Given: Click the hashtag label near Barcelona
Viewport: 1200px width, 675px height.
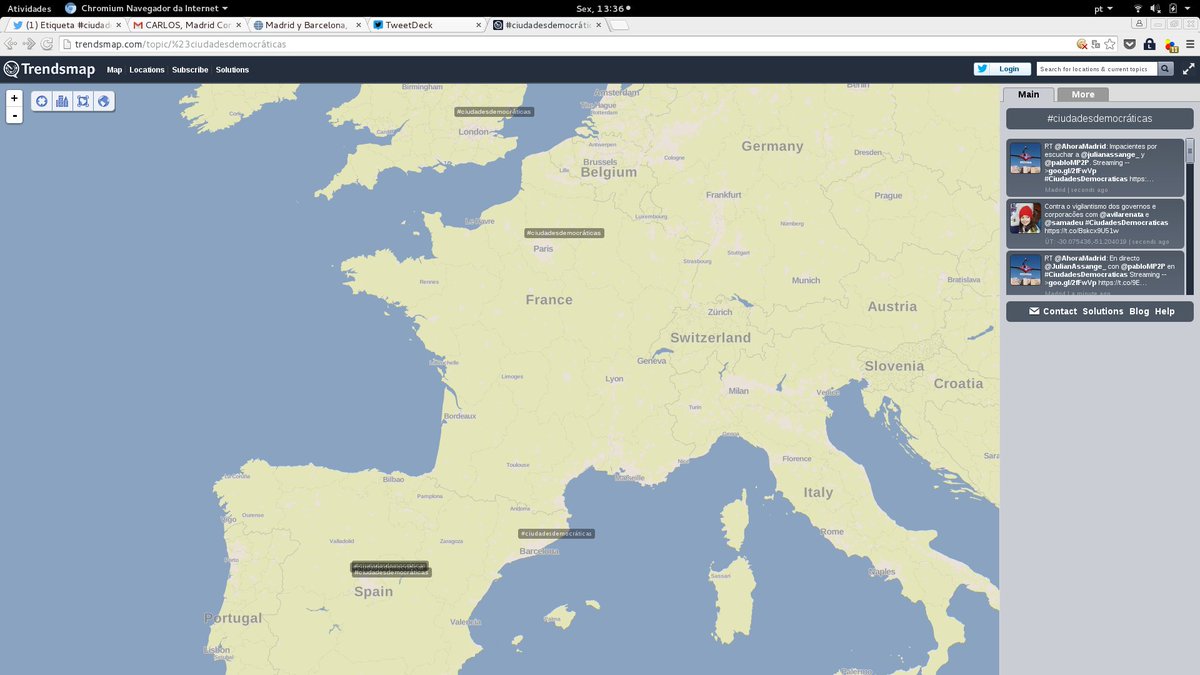Looking at the screenshot, I should [556, 534].
